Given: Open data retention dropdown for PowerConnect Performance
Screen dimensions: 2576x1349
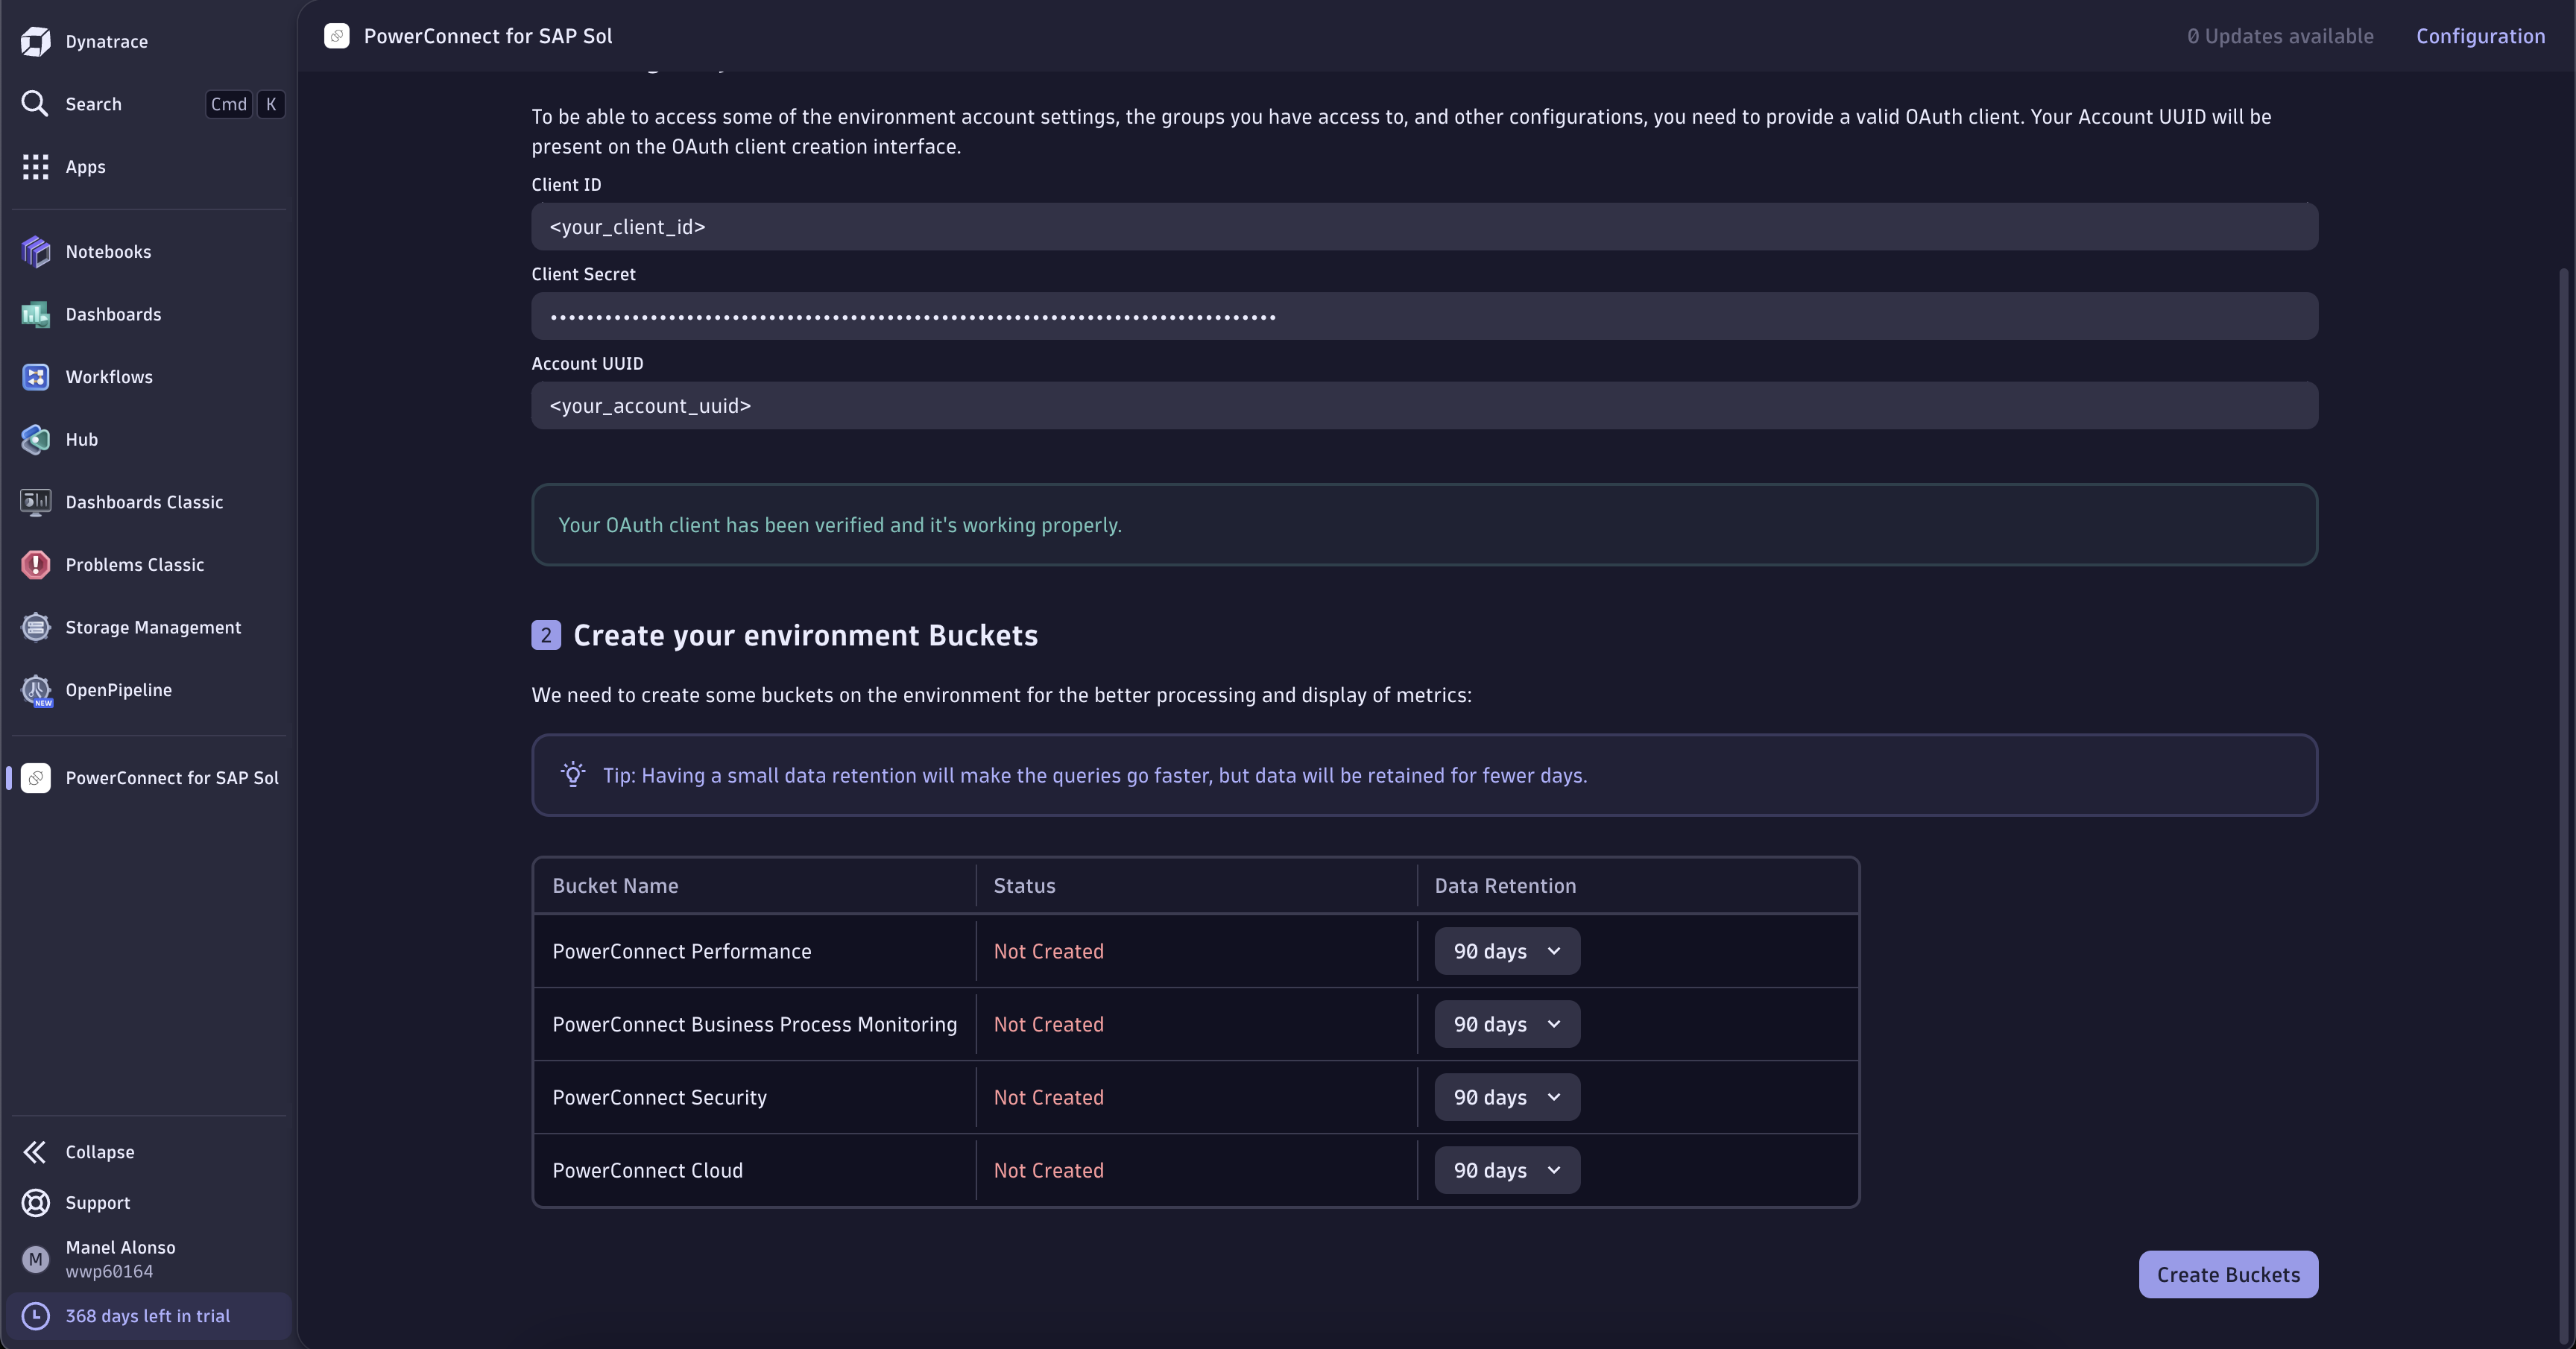Looking at the screenshot, I should click(x=1507, y=951).
